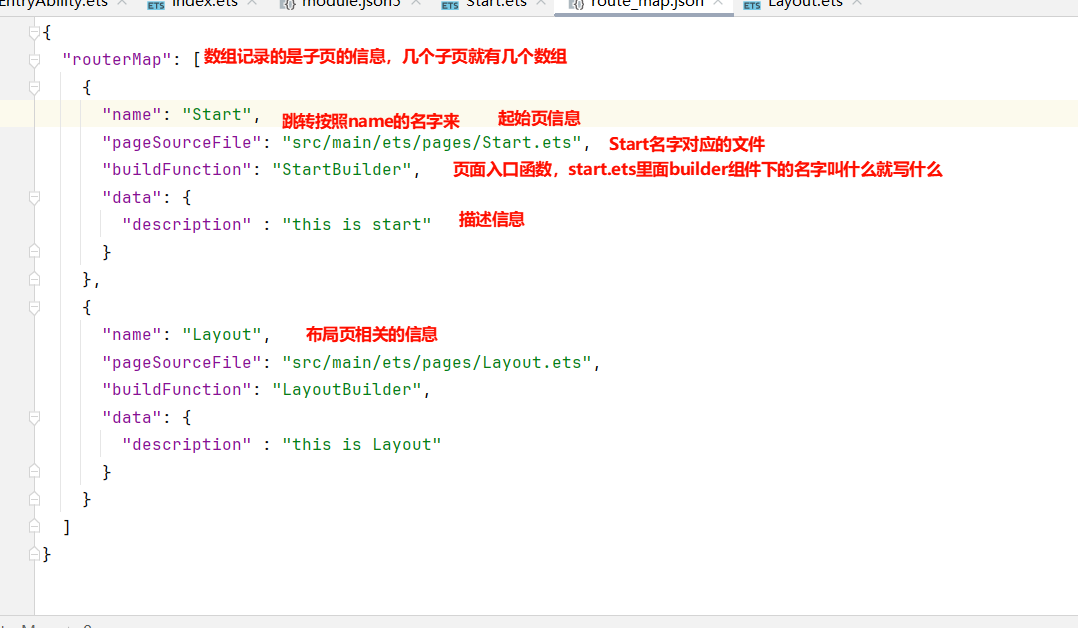Screen dimensions: 1078x628
Task: Click the "Start" name value
Action: [217, 115]
